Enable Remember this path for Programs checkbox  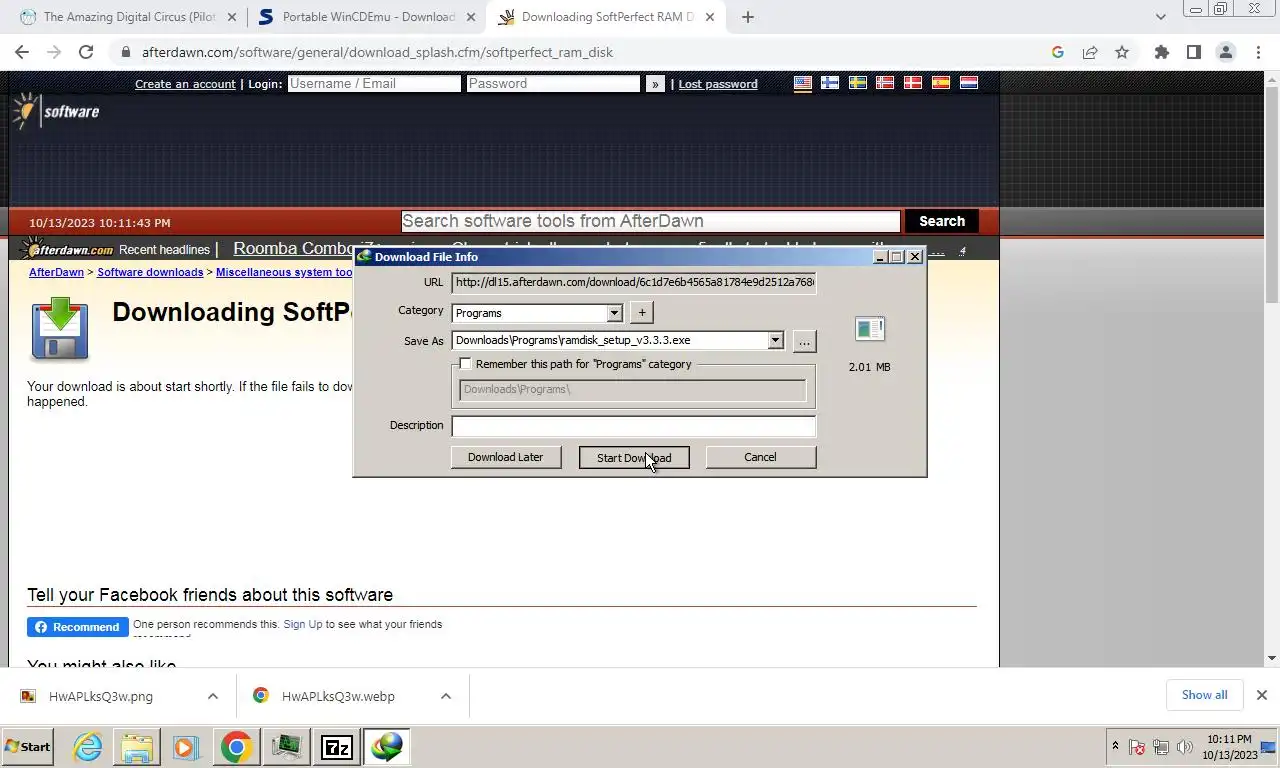pos(465,364)
